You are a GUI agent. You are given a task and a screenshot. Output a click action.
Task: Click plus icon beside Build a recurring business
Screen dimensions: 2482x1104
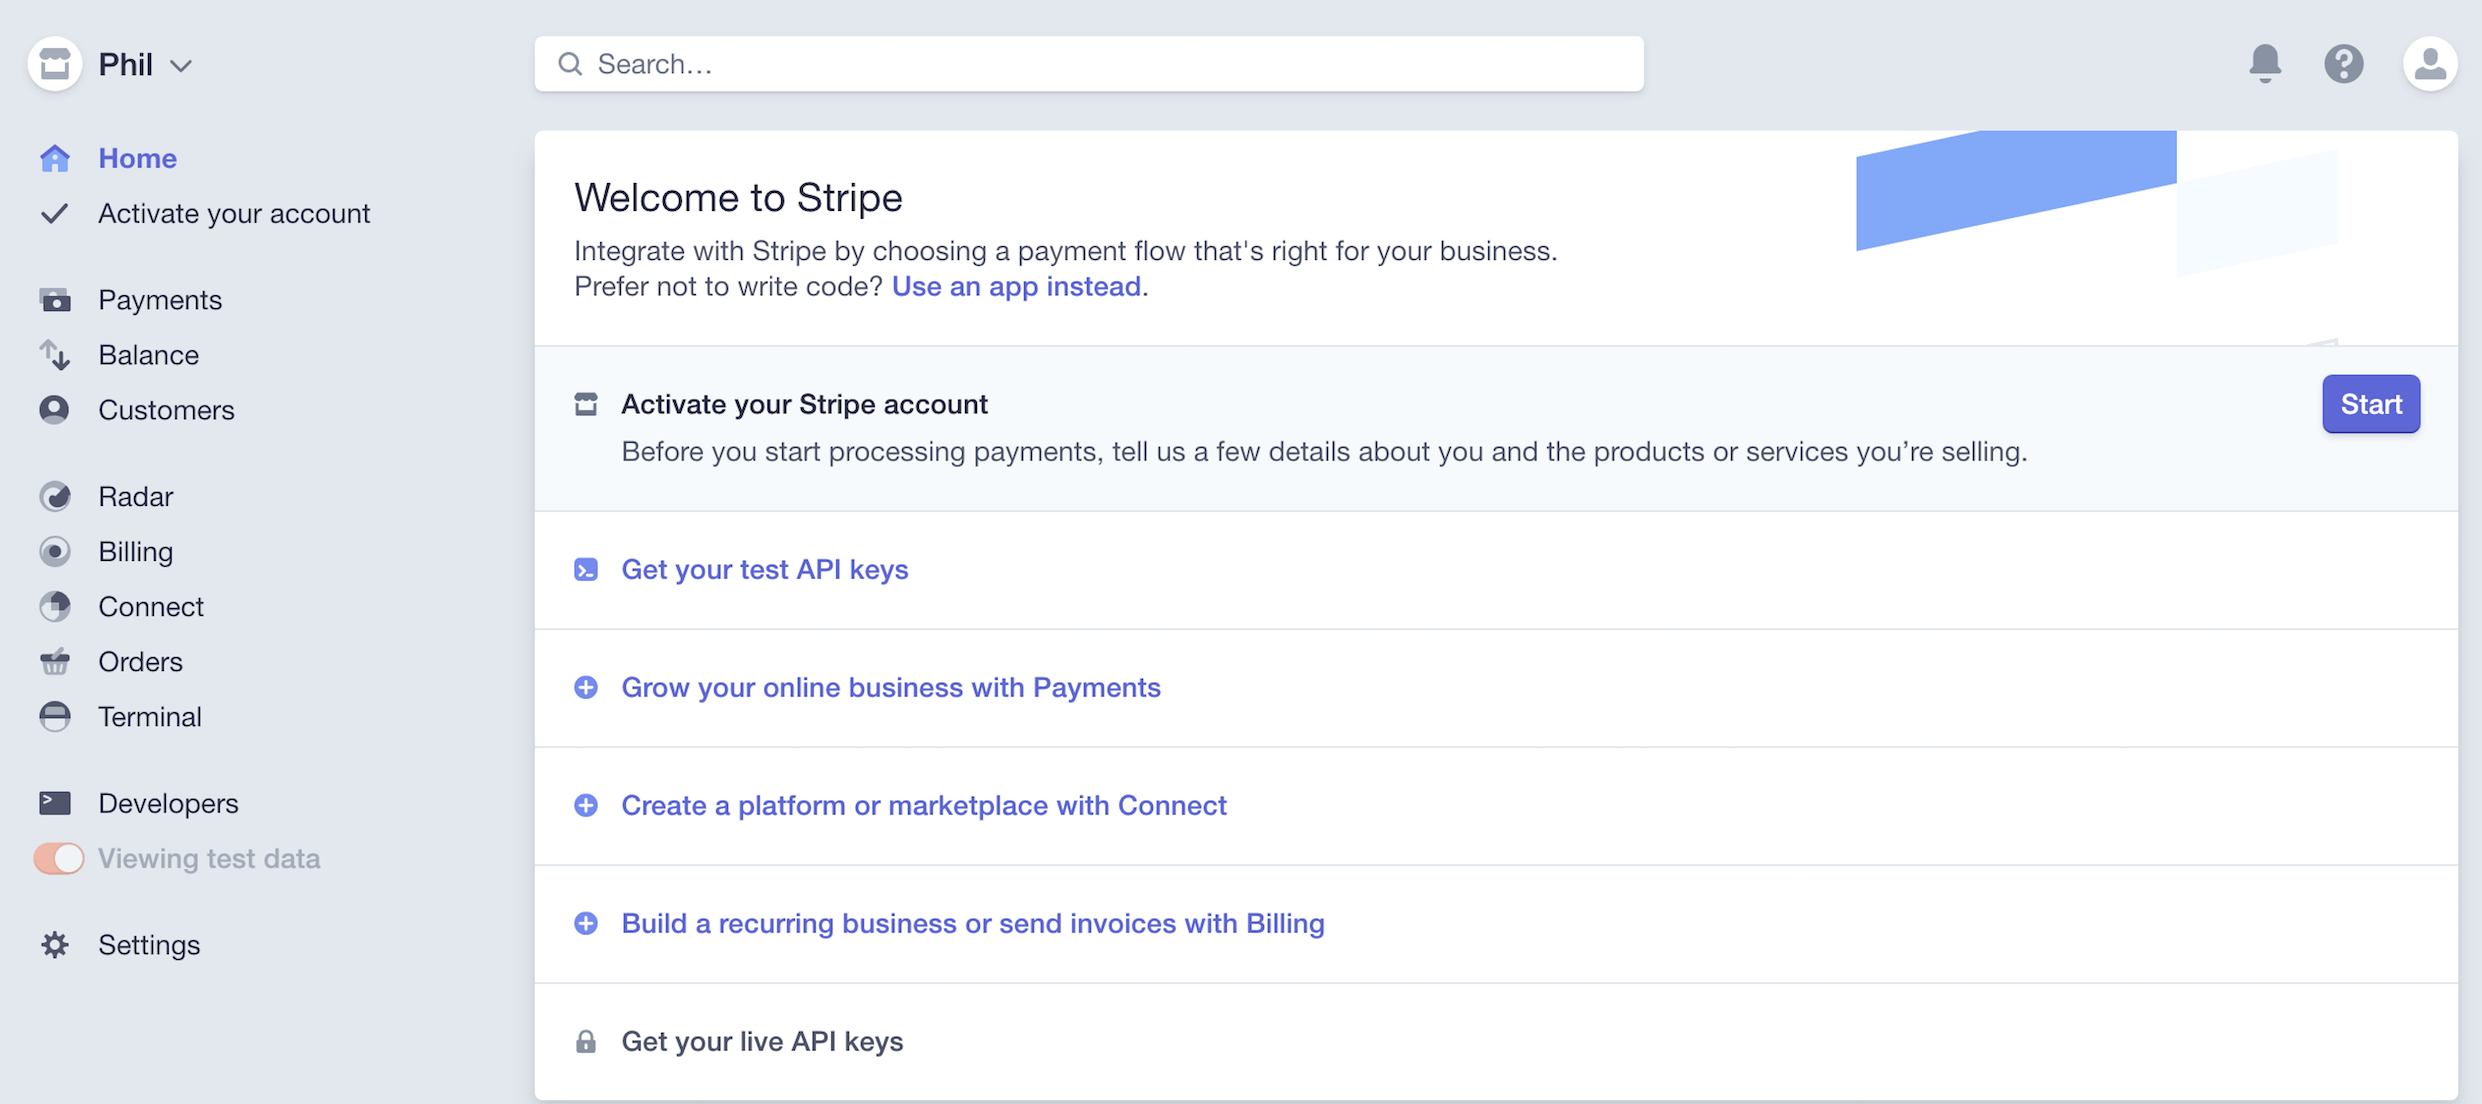click(586, 923)
